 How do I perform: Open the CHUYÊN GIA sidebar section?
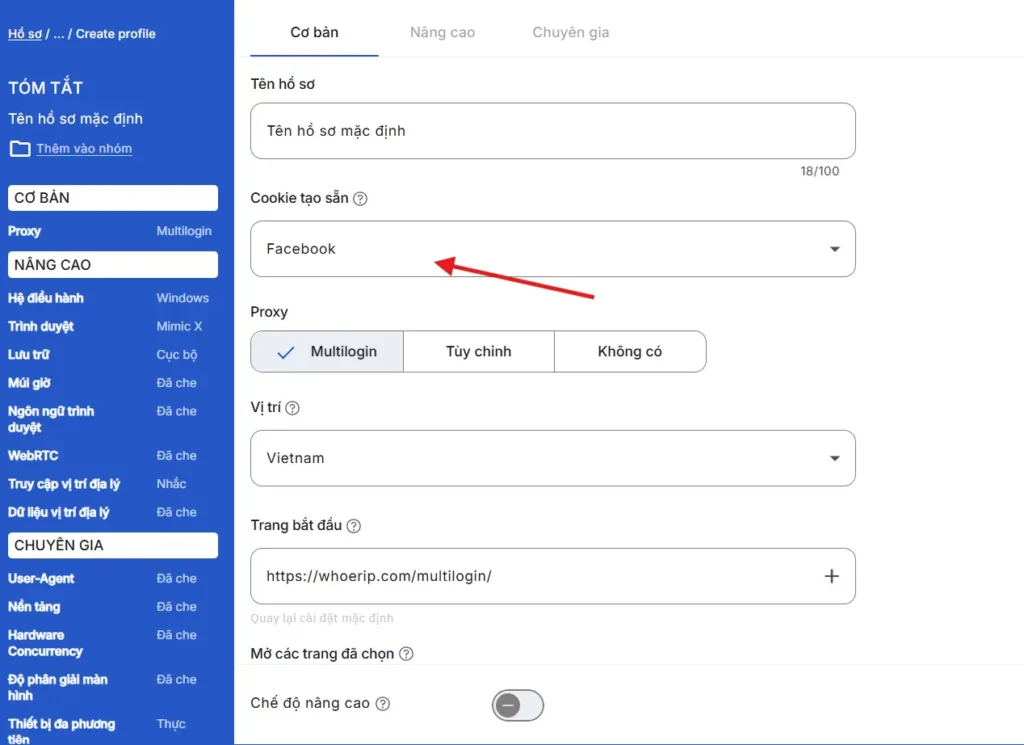pyautogui.click(x=113, y=545)
